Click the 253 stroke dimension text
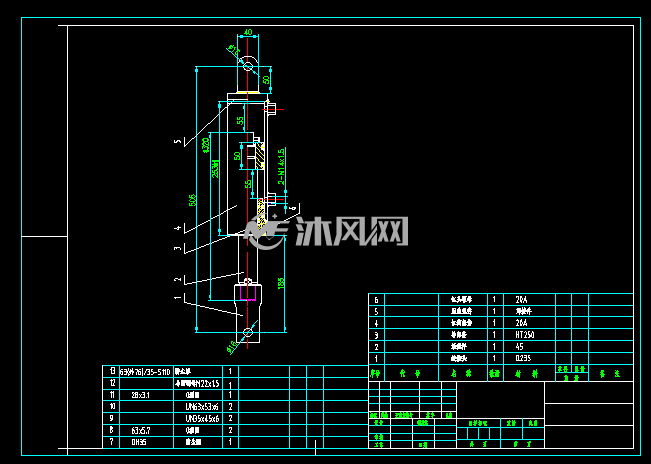 pyautogui.click(x=215, y=169)
